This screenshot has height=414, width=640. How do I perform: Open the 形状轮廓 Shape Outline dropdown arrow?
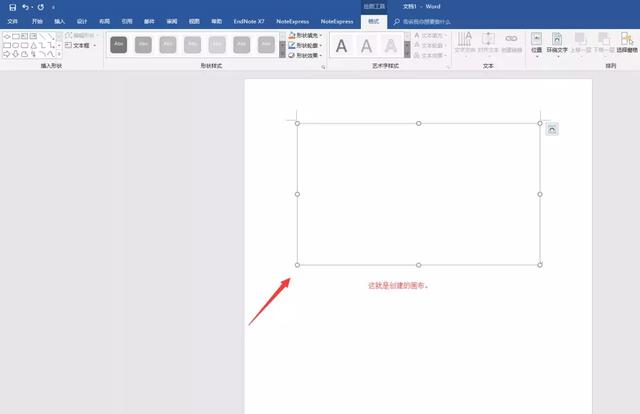[321, 45]
